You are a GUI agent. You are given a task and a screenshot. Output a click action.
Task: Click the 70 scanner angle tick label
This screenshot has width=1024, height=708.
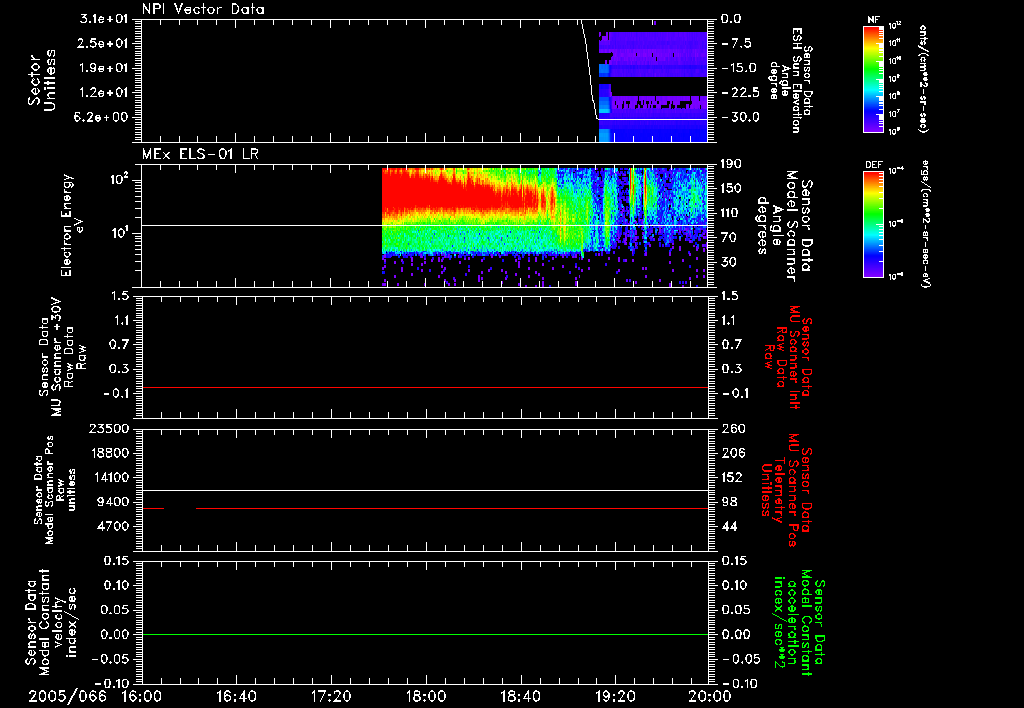[729, 237]
